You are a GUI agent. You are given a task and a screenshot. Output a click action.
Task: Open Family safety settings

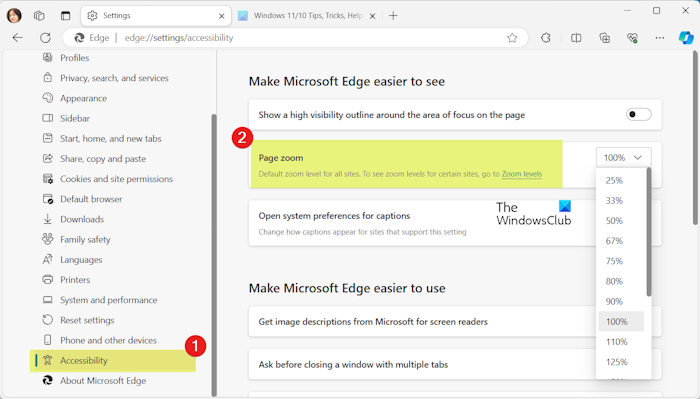85,240
